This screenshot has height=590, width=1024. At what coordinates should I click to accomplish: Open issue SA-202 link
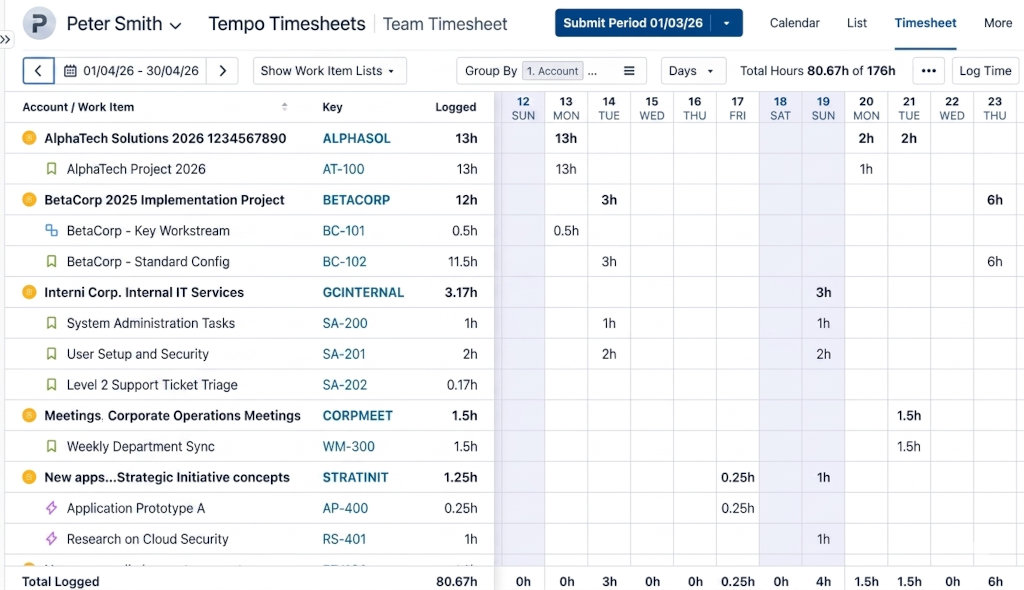pos(345,385)
